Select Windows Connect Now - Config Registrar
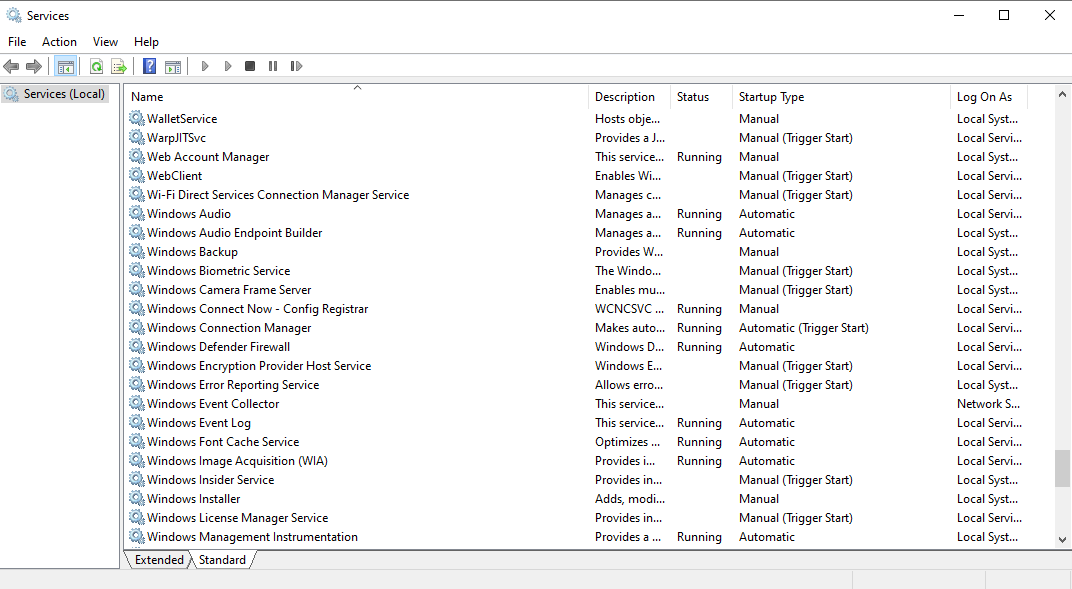The width and height of the screenshot is (1072, 589). 257,309
